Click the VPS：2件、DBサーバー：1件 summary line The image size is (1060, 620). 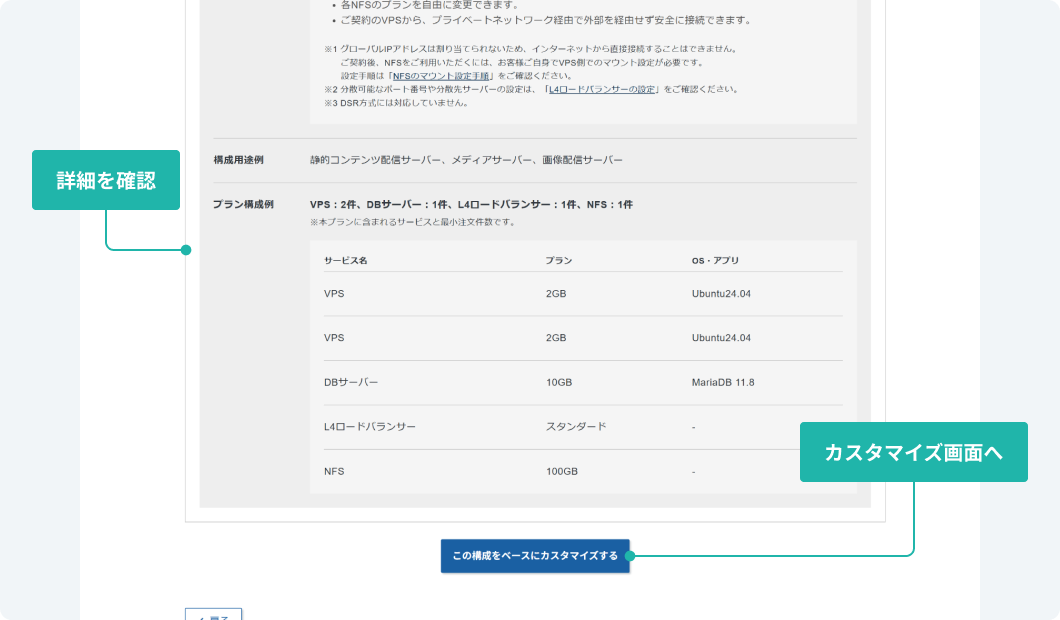click(471, 204)
